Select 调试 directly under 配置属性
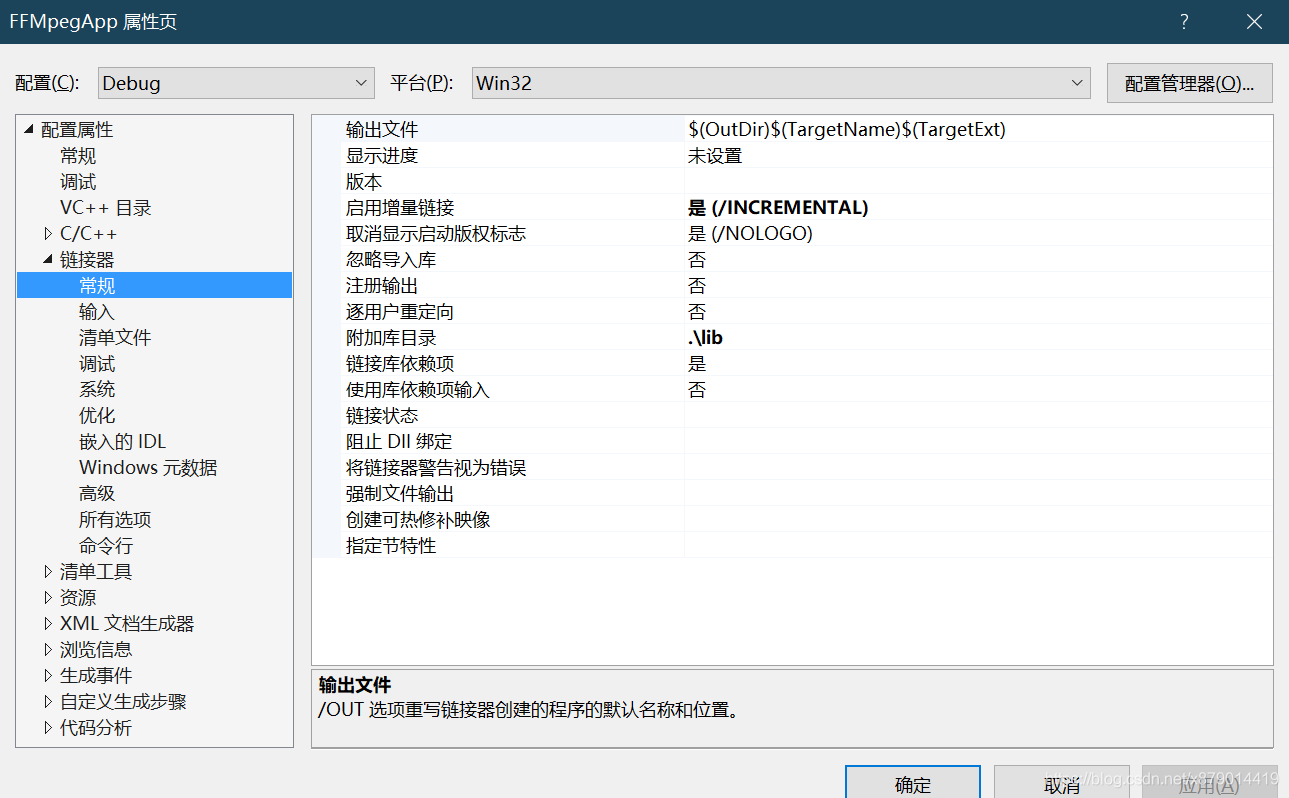Viewport: 1289px width, 798px height. point(78,181)
